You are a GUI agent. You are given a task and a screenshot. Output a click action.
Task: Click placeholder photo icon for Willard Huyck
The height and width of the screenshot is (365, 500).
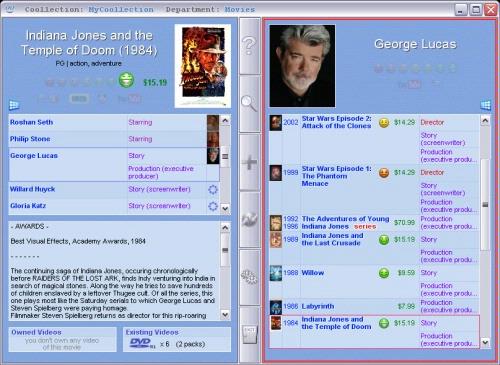(213, 189)
